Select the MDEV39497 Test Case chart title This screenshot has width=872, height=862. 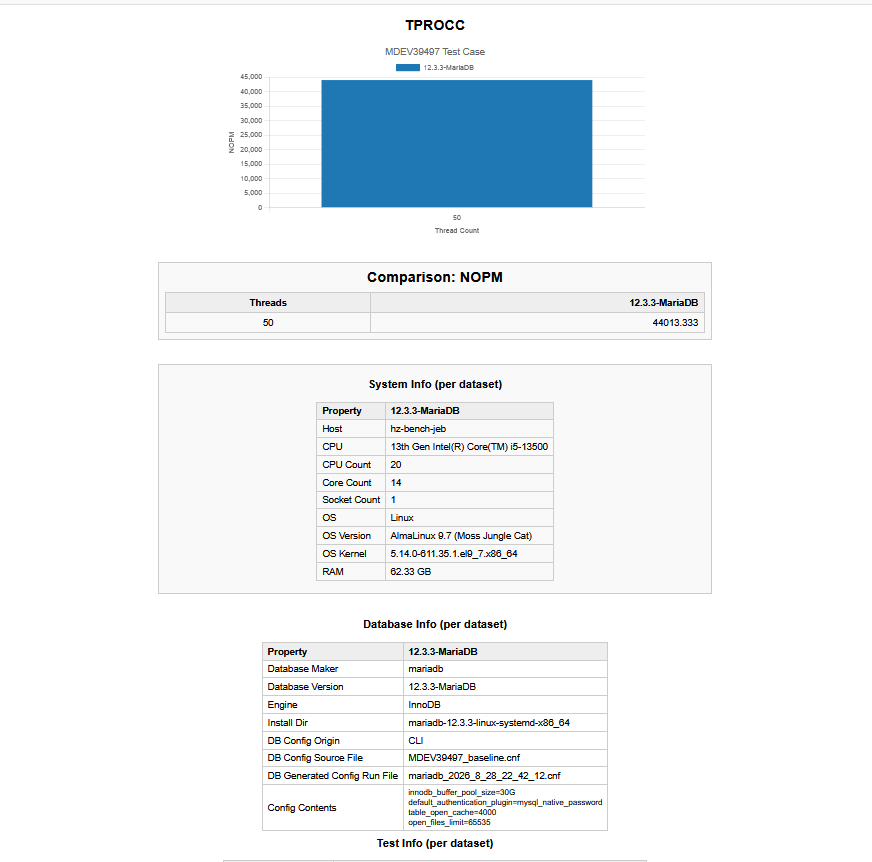435,52
